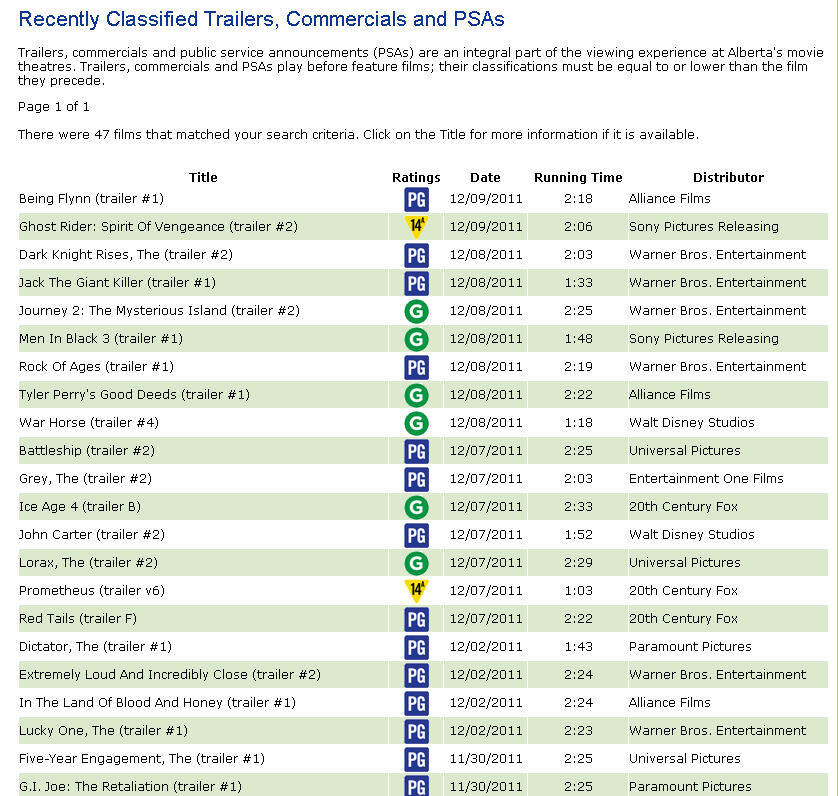The image size is (838, 796).
Task: Click date 12/09/2011 in Being Flynn row
Action: click(x=486, y=199)
